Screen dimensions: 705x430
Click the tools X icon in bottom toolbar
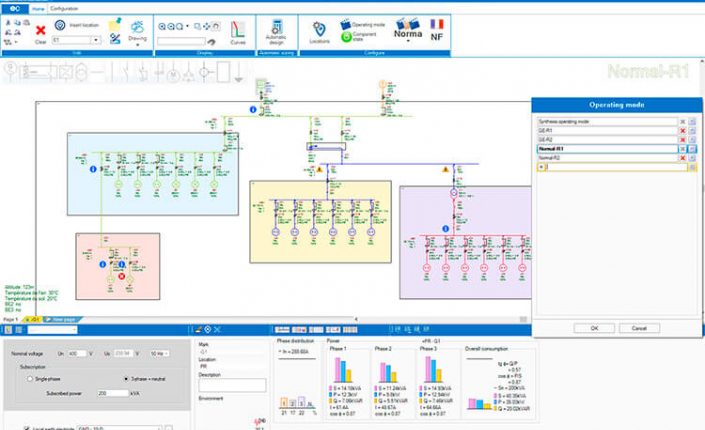(x=217, y=330)
